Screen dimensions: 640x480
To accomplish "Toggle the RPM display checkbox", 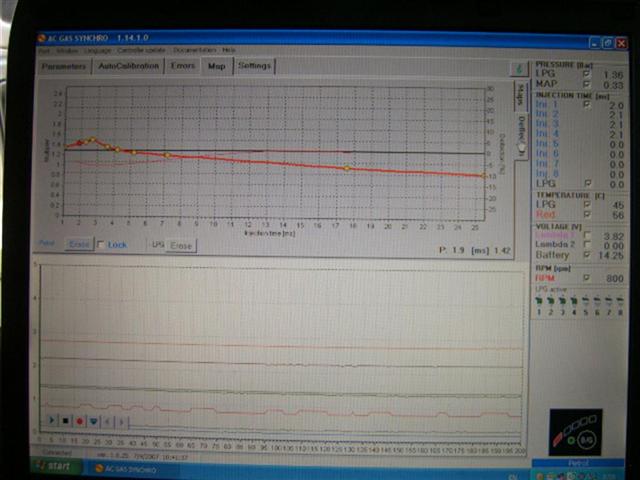I will click(x=587, y=278).
